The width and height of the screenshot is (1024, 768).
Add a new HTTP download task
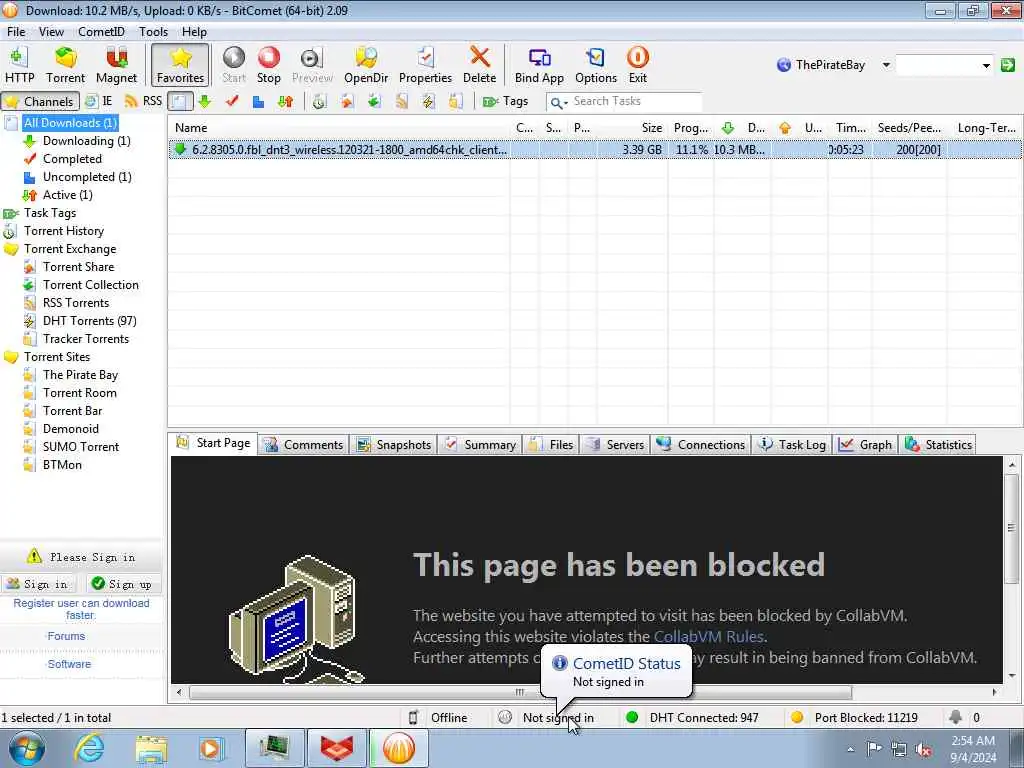click(19, 65)
